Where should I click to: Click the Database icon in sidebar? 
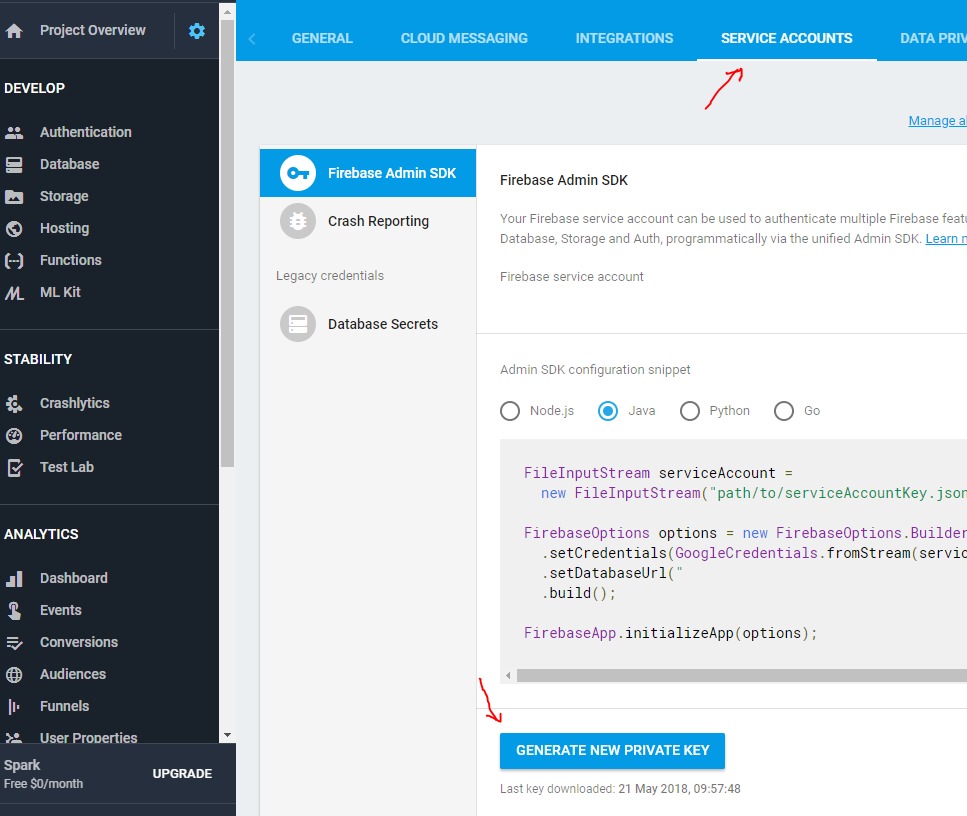point(14,164)
